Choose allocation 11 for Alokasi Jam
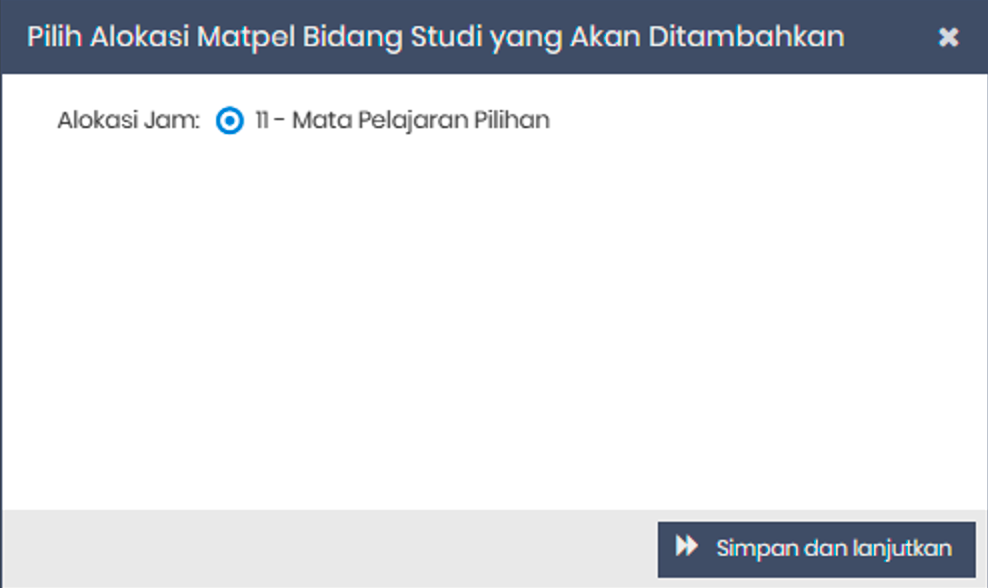Screen dimensions: 988x588 [x=229, y=120]
